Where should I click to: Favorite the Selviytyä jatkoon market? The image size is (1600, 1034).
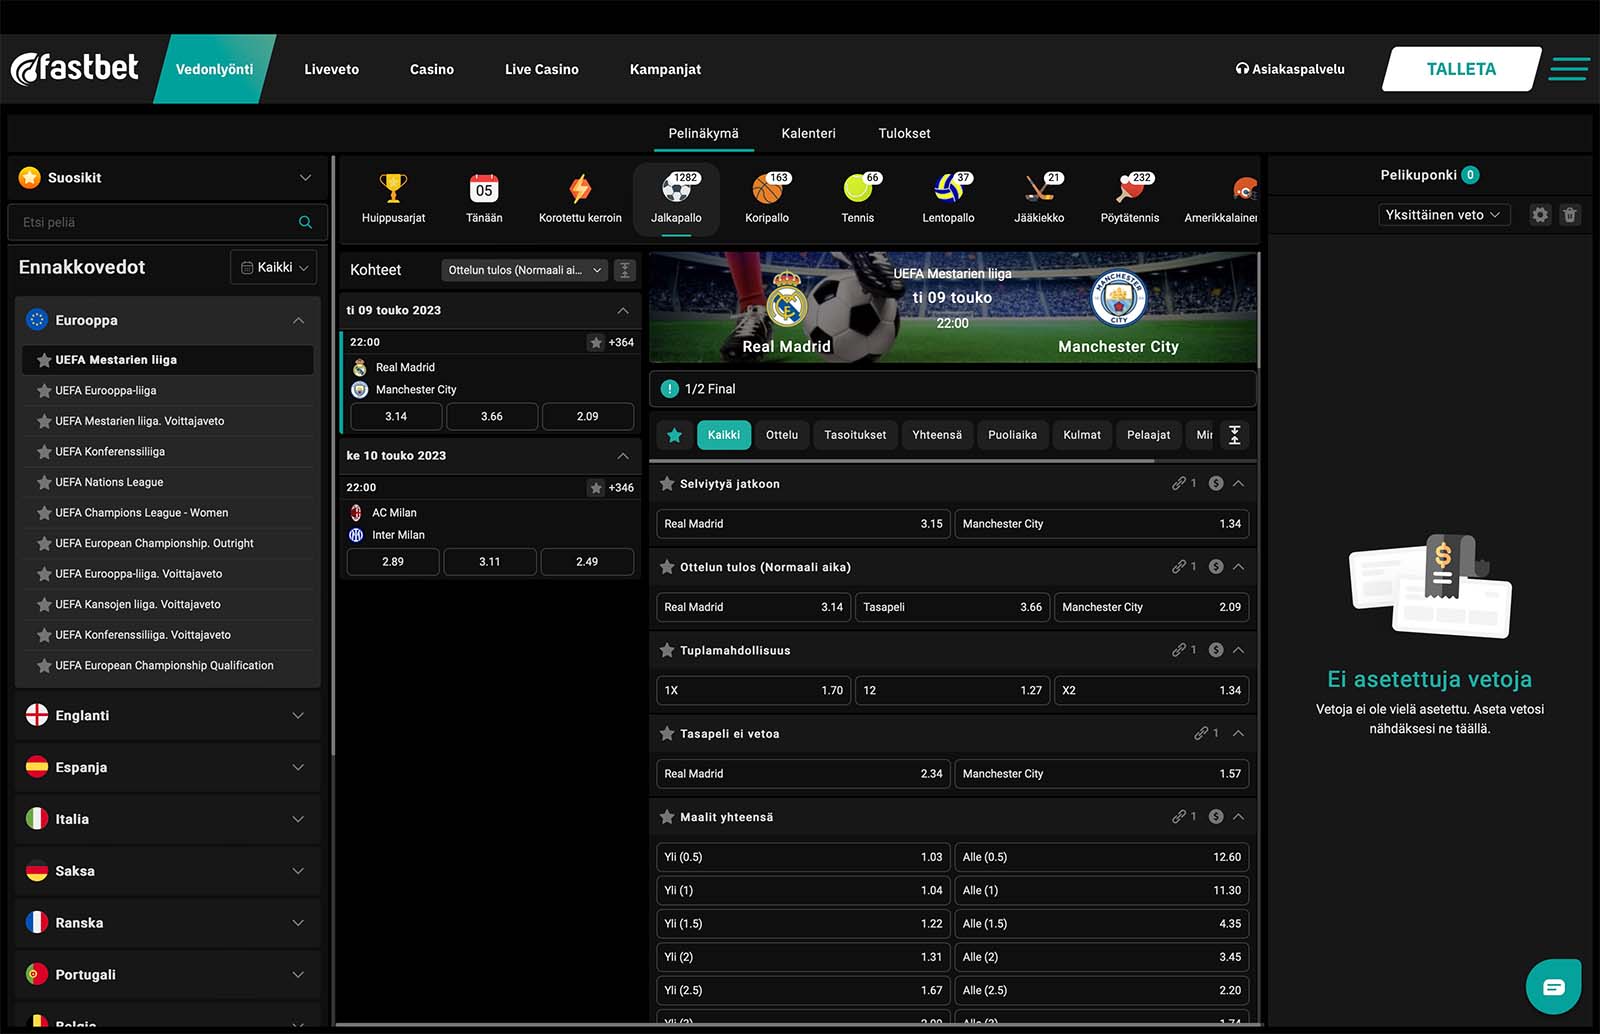pos(667,483)
